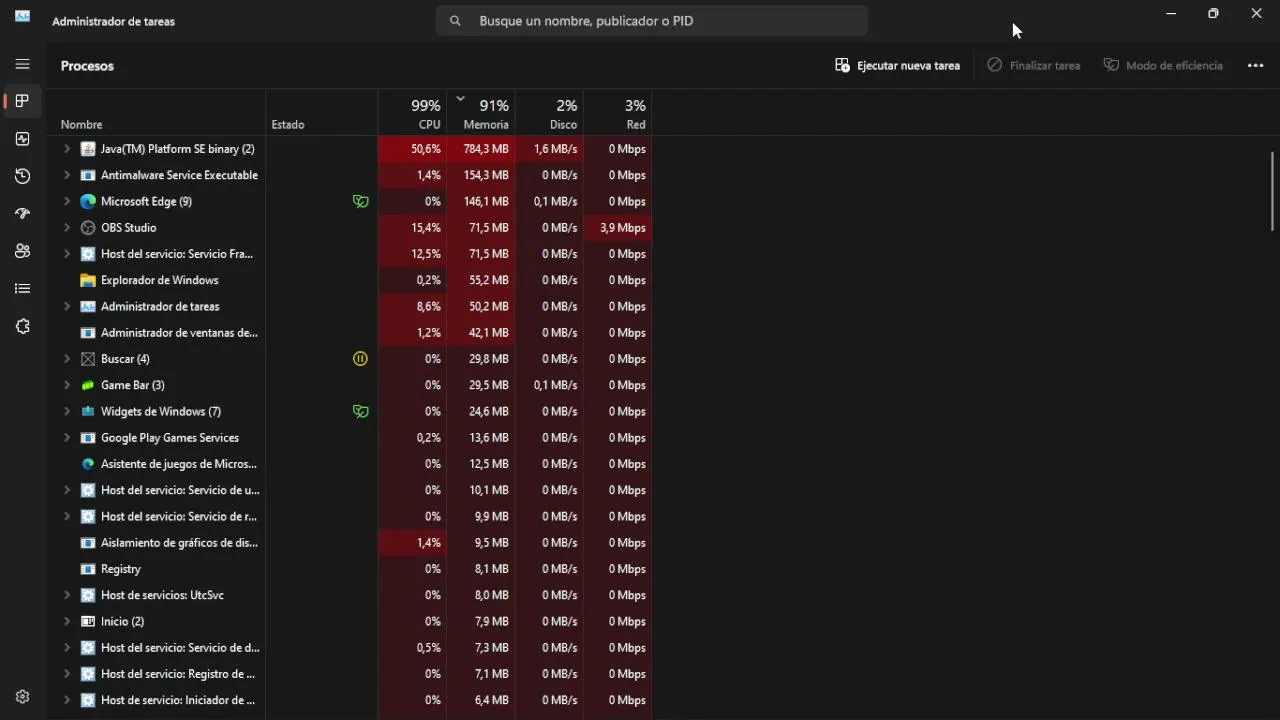The width and height of the screenshot is (1280, 720).
Task: Click the three-dot more options button
Action: [x=1255, y=65]
